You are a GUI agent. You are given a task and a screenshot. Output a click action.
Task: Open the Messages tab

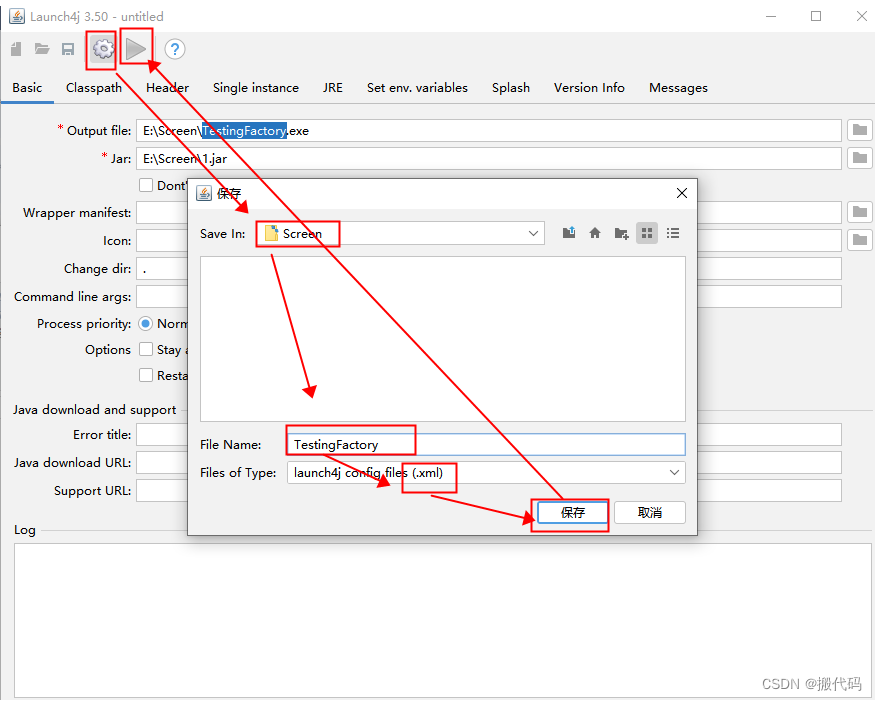point(678,88)
